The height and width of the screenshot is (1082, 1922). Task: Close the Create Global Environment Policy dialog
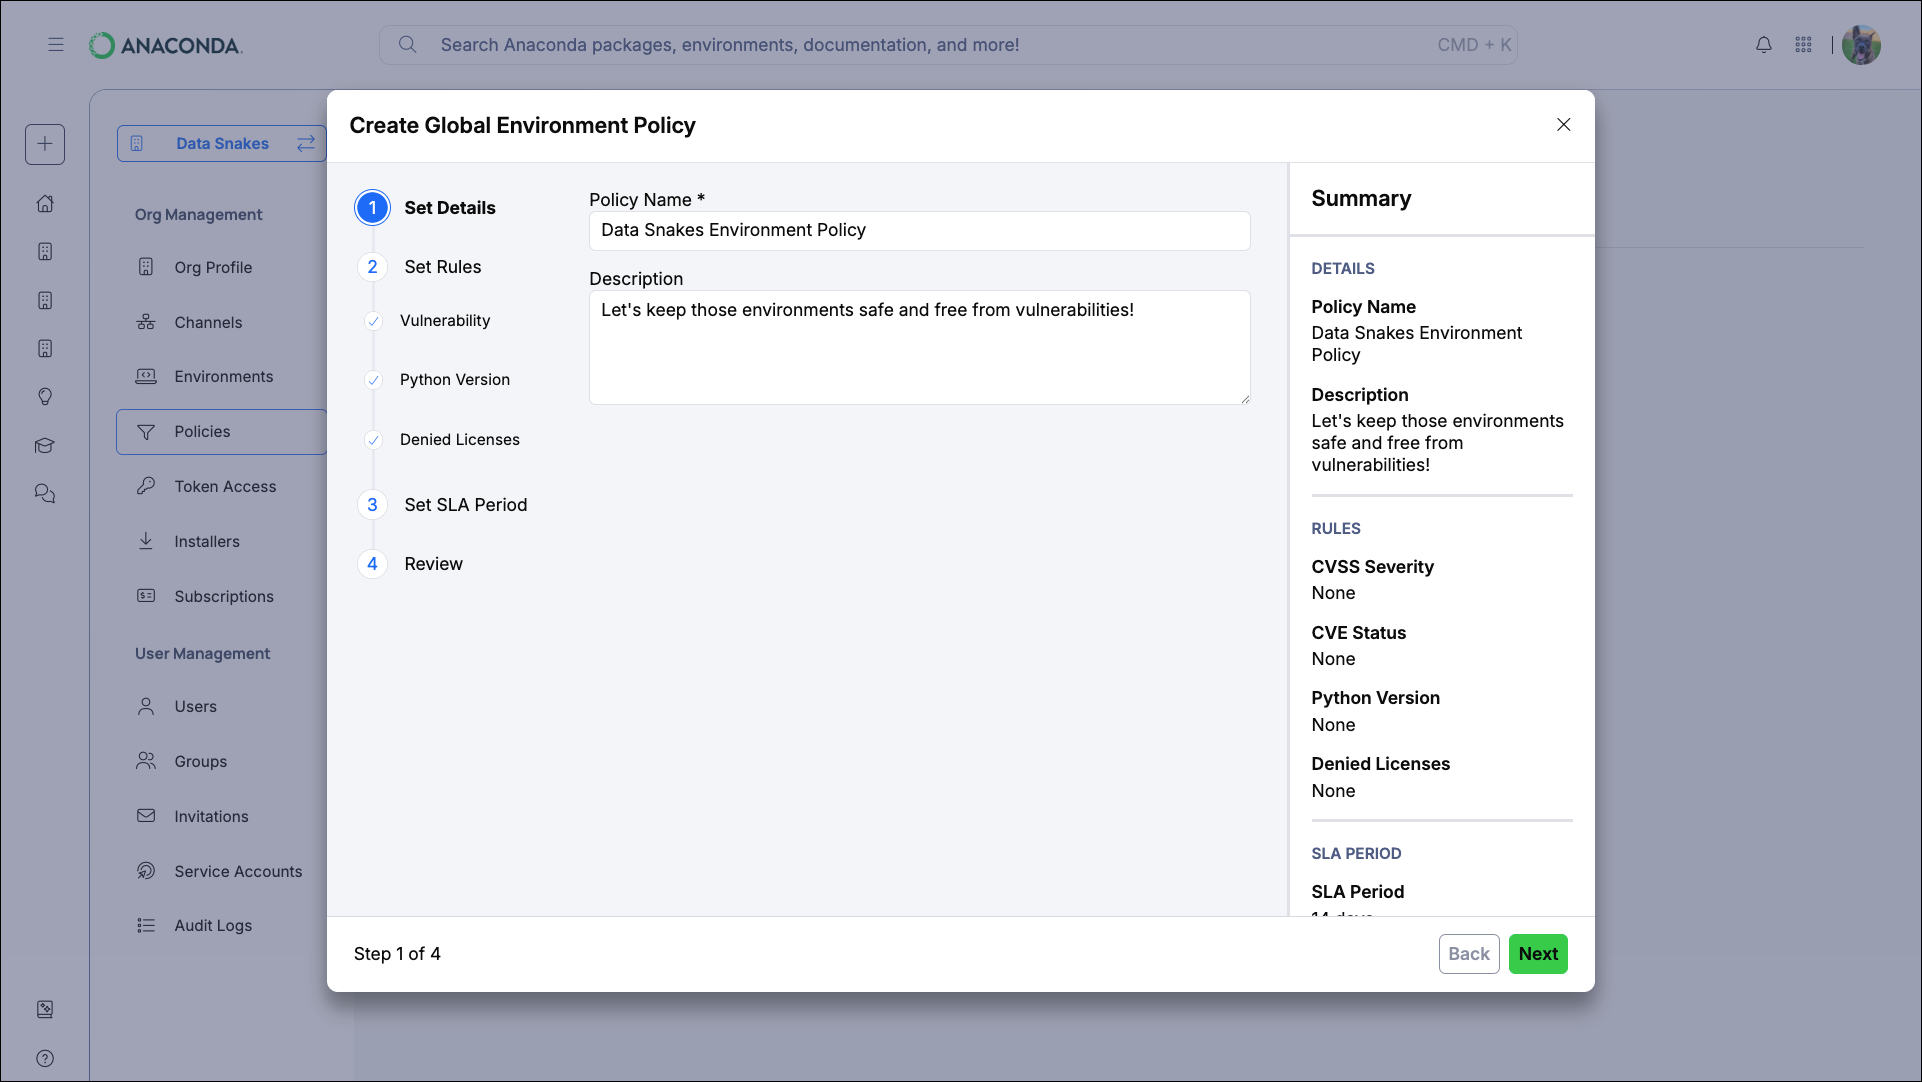click(1564, 125)
